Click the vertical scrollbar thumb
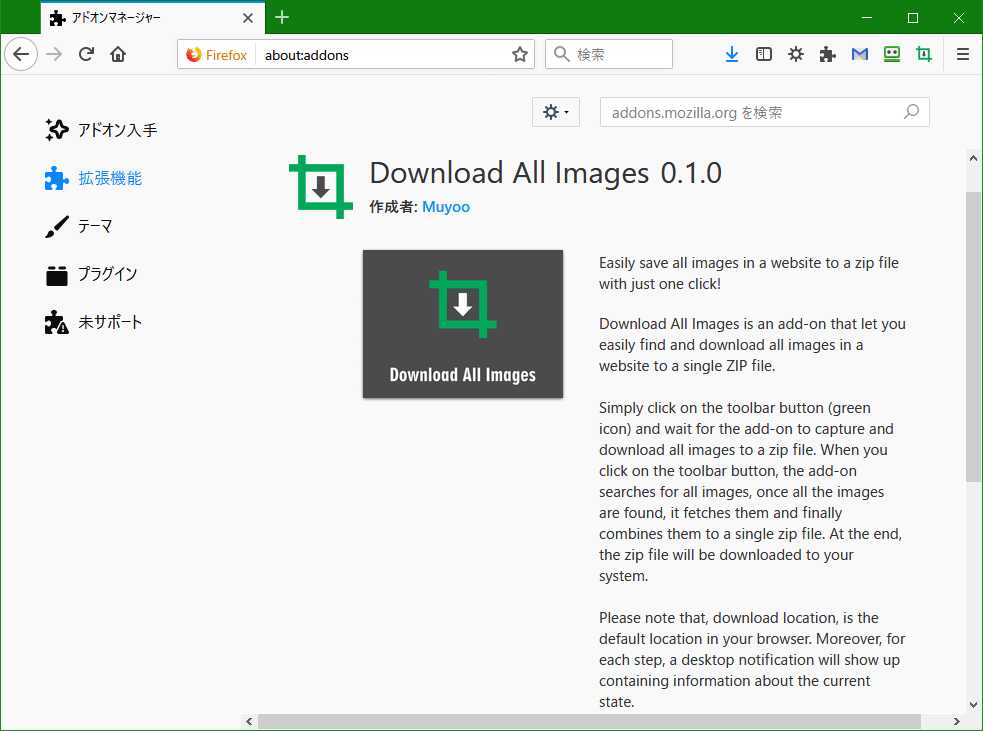Image resolution: width=983 pixels, height=731 pixels. (x=973, y=337)
